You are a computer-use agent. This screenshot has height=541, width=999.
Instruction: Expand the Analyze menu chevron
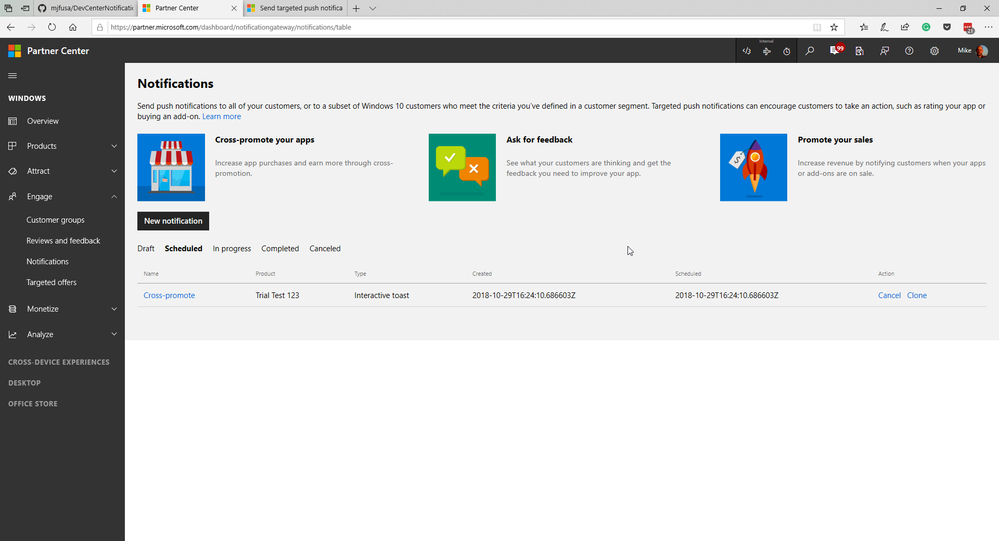coord(114,334)
